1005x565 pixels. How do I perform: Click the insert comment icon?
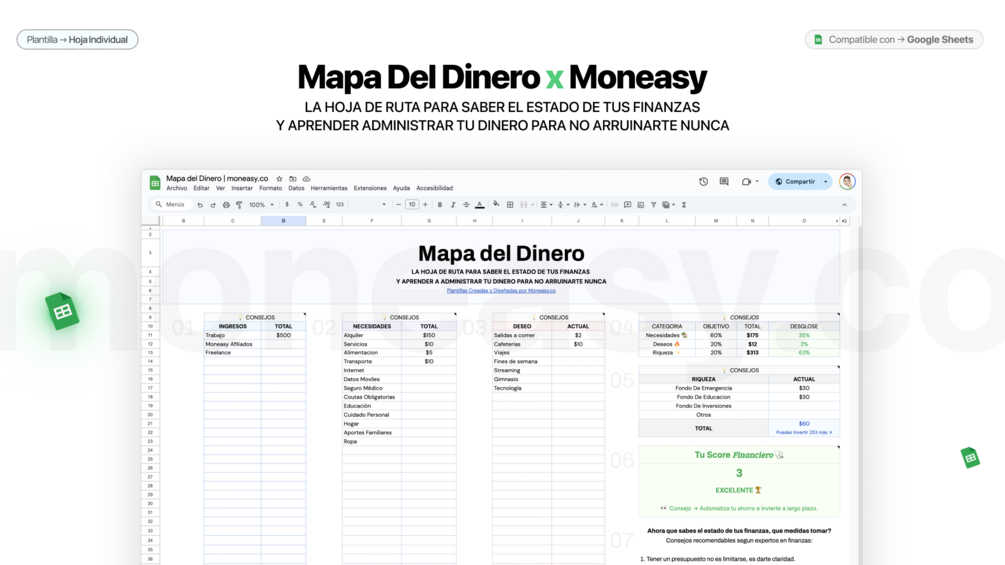(x=627, y=205)
